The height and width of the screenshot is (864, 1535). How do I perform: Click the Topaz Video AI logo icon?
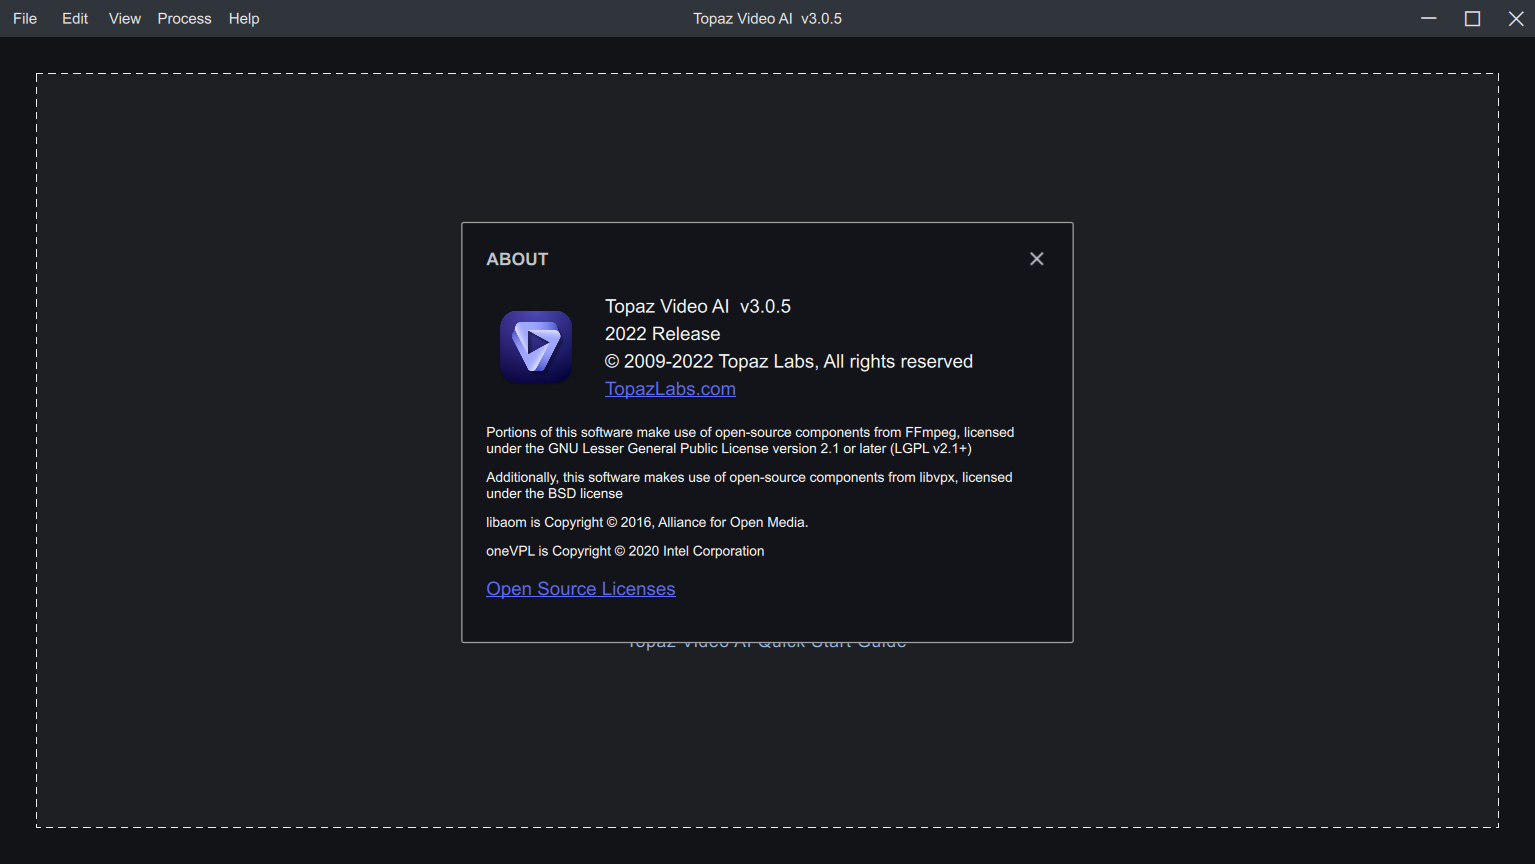(536, 347)
